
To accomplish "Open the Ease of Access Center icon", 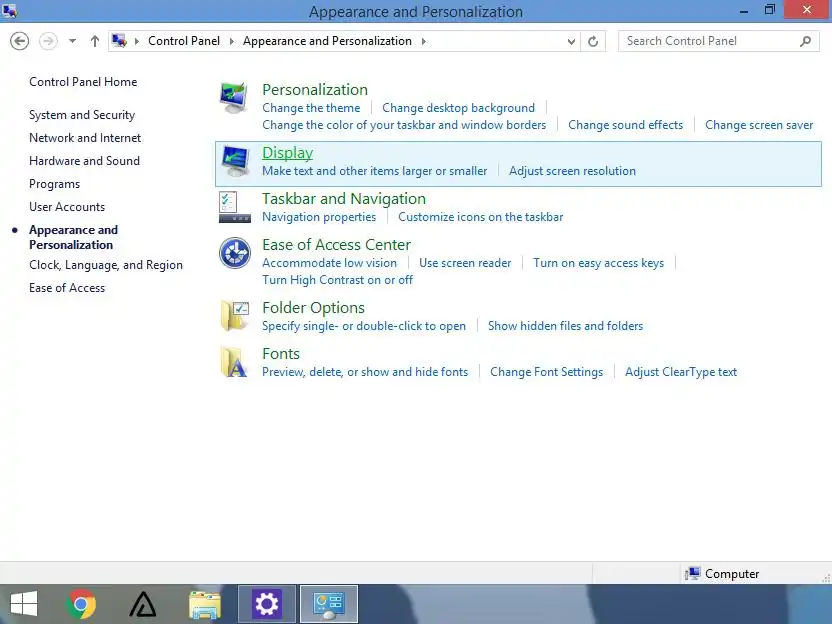I will pos(235,253).
